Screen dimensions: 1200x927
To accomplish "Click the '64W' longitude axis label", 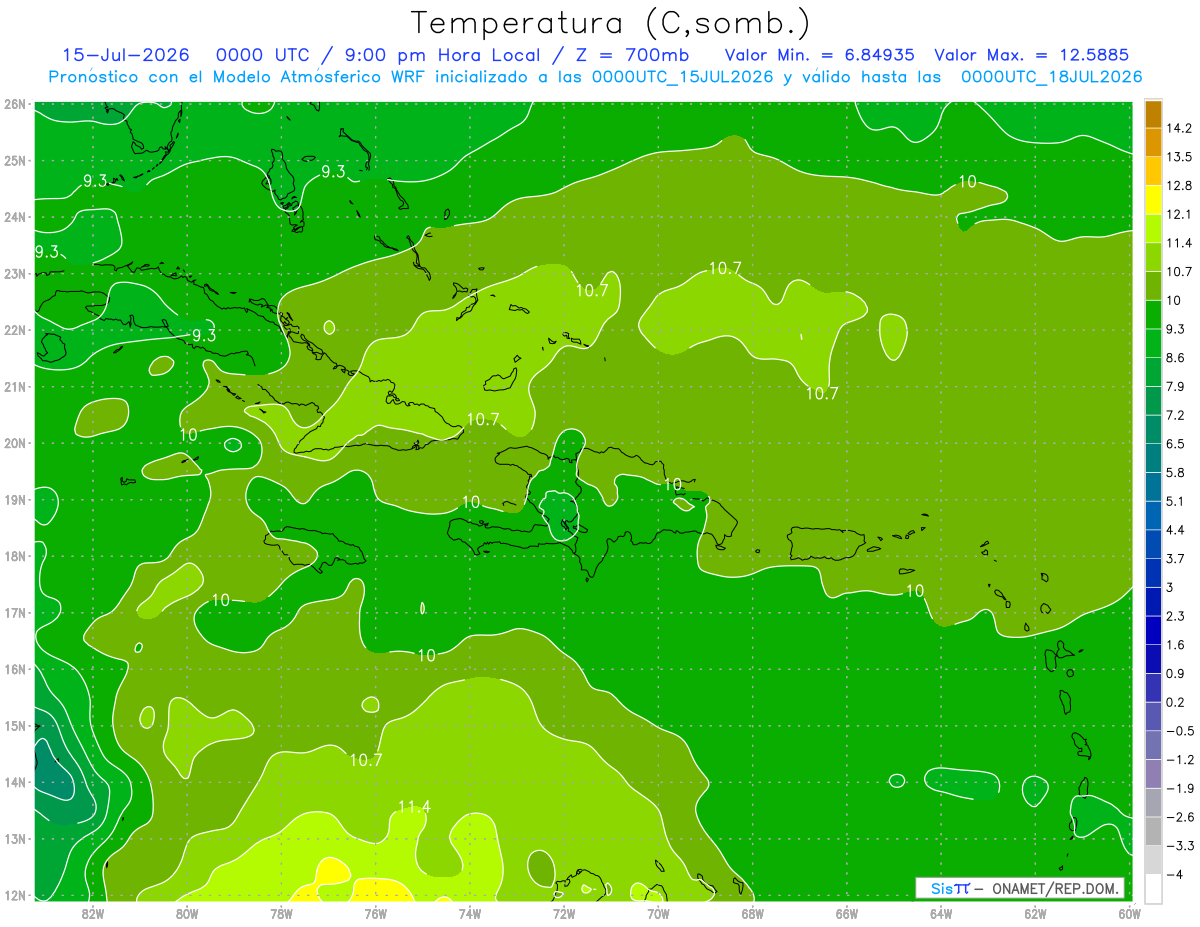I will tap(941, 912).
